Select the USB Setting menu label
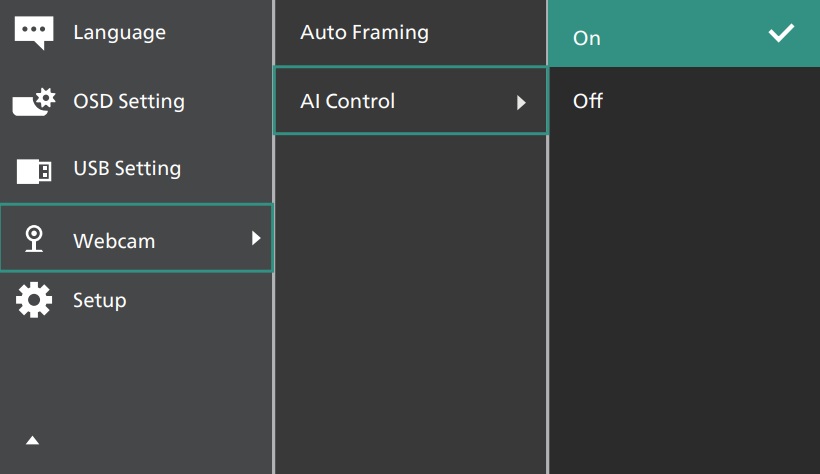Image resolution: width=820 pixels, height=474 pixels. pyautogui.click(x=127, y=168)
